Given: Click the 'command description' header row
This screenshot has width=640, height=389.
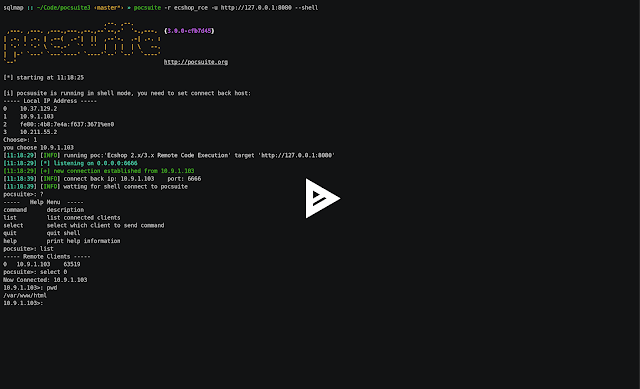Looking at the screenshot, I should pos(44,210).
